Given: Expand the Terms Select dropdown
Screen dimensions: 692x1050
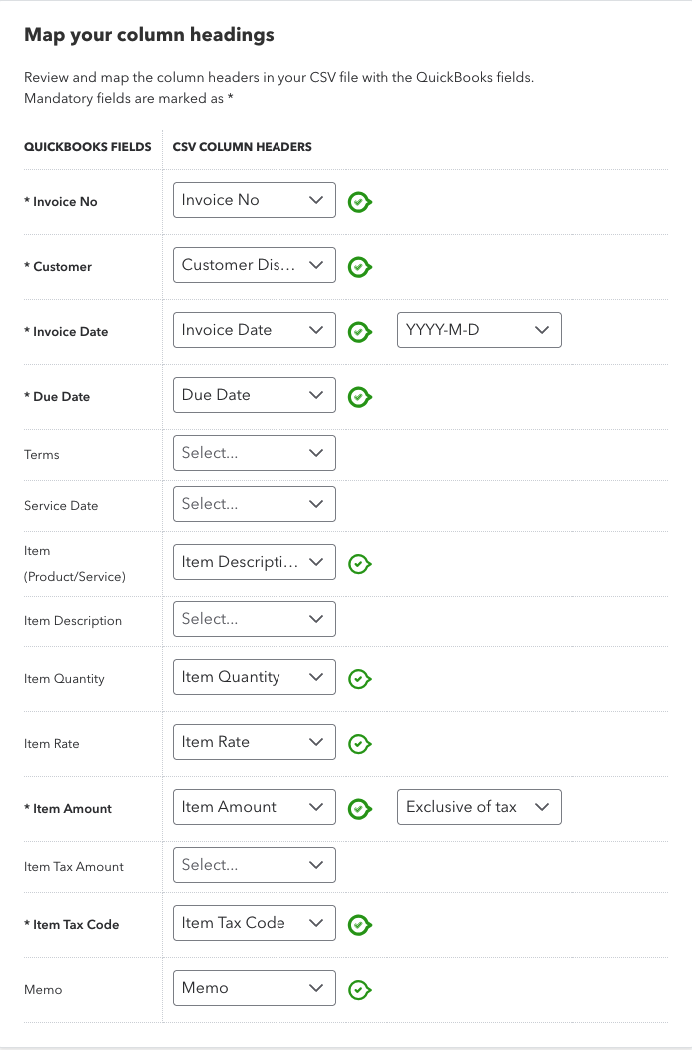Looking at the screenshot, I should coord(254,453).
